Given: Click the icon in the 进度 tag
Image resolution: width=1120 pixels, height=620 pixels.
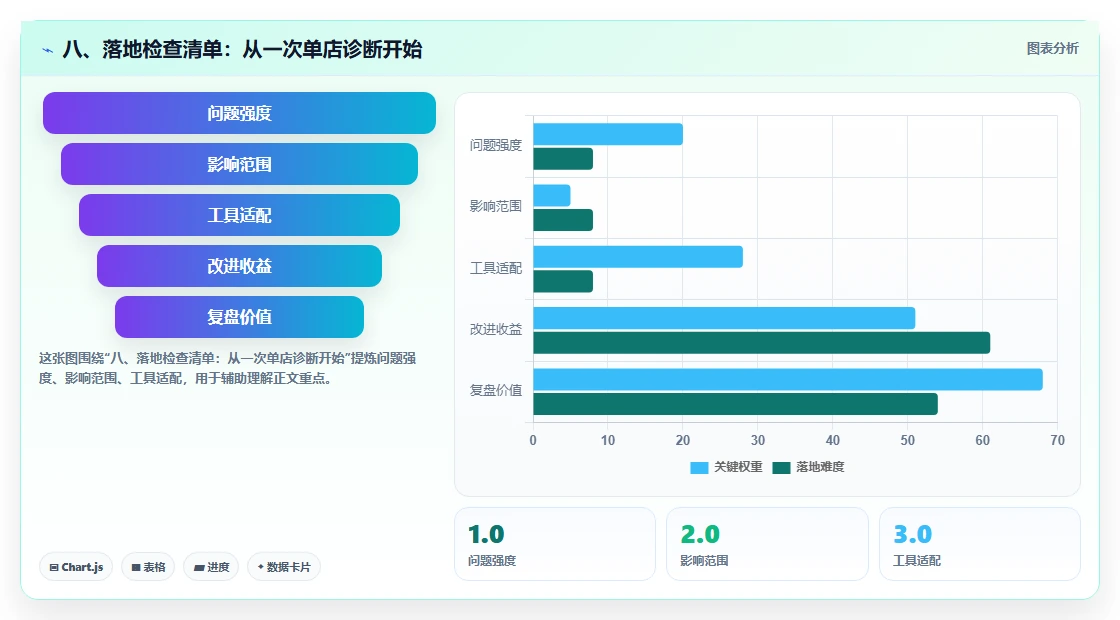Looking at the screenshot, I should (x=199, y=568).
